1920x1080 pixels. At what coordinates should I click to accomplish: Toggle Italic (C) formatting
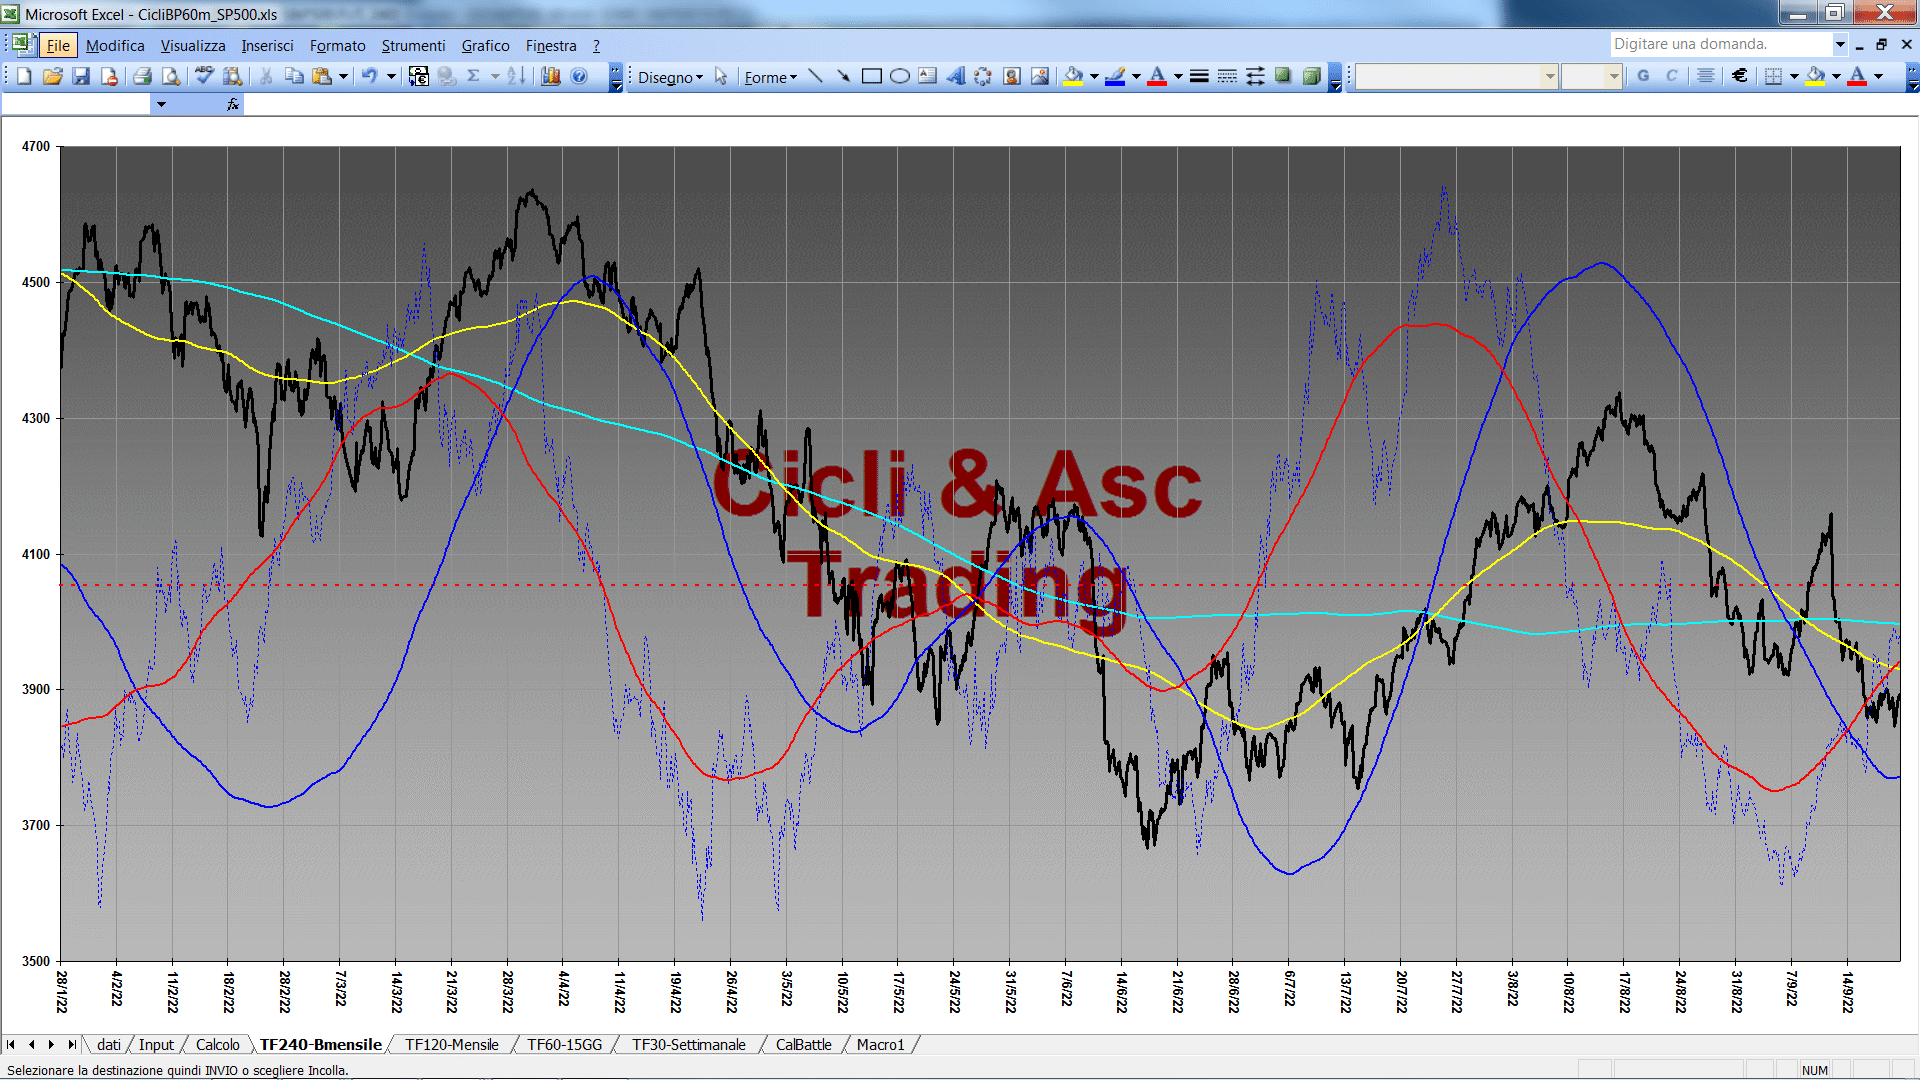(1671, 76)
